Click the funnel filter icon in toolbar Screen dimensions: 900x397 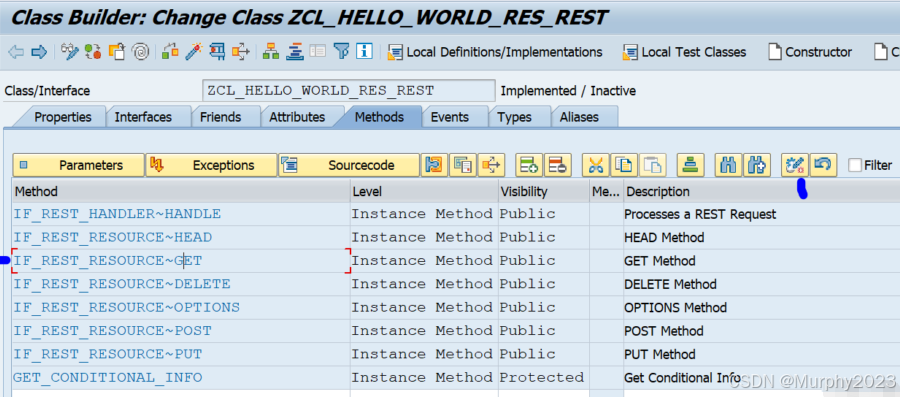[x=342, y=52]
